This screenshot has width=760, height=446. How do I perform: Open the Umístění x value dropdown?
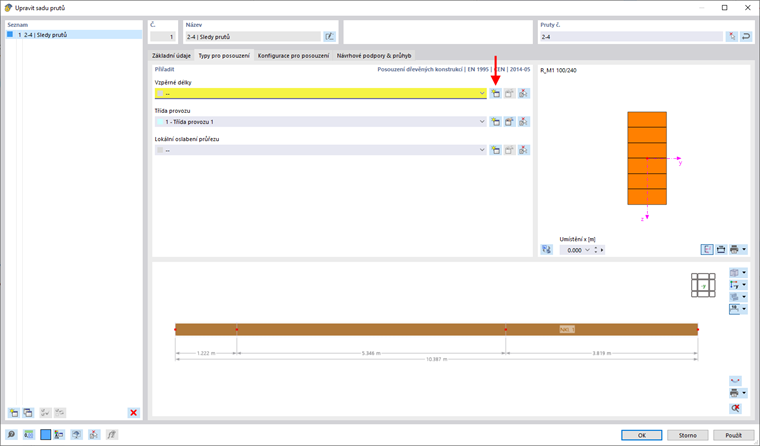click(587, 250)
